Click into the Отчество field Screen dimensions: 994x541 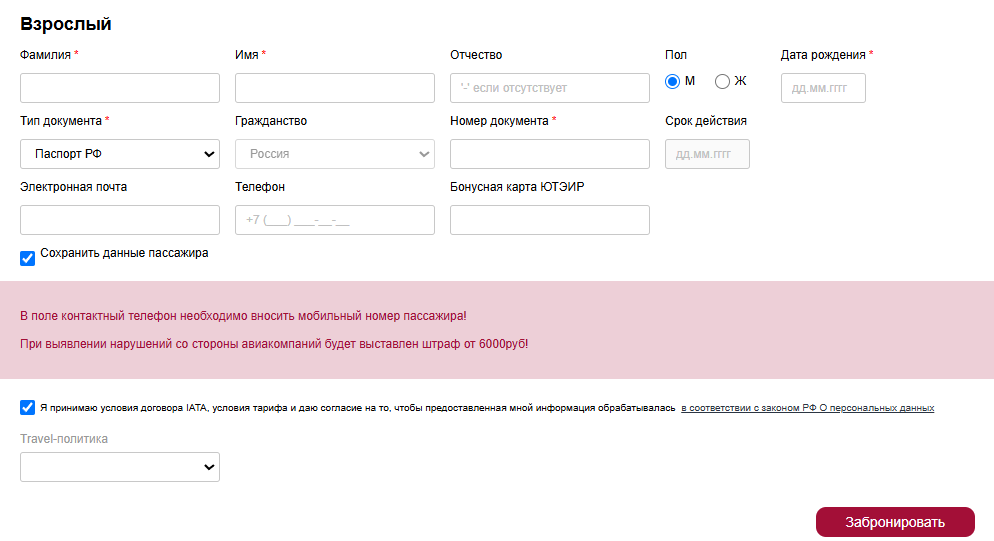coord(550,88)
